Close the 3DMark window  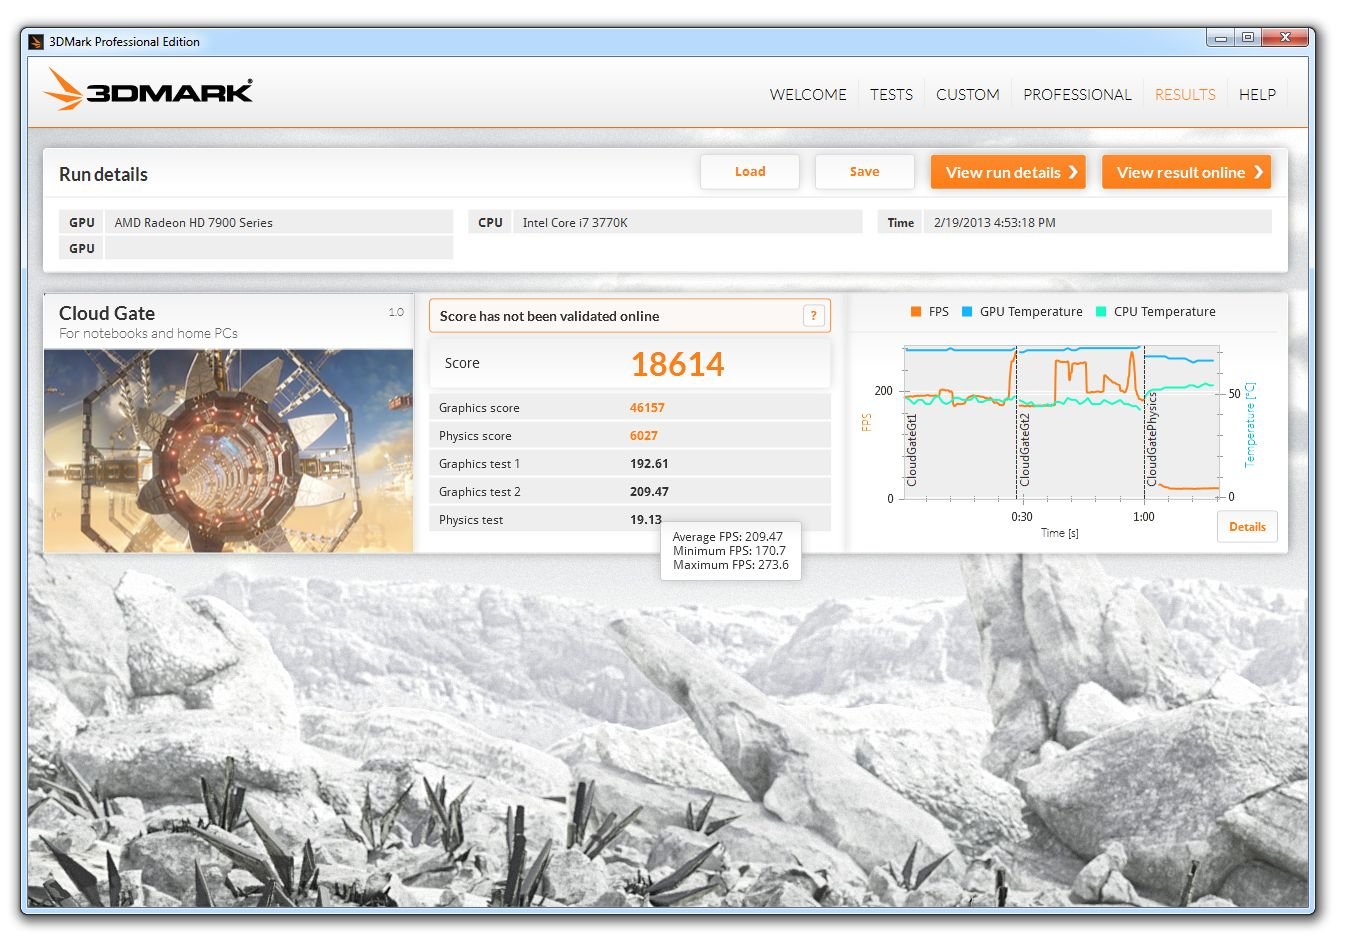pyautogui.click(x=1285, y=38)
